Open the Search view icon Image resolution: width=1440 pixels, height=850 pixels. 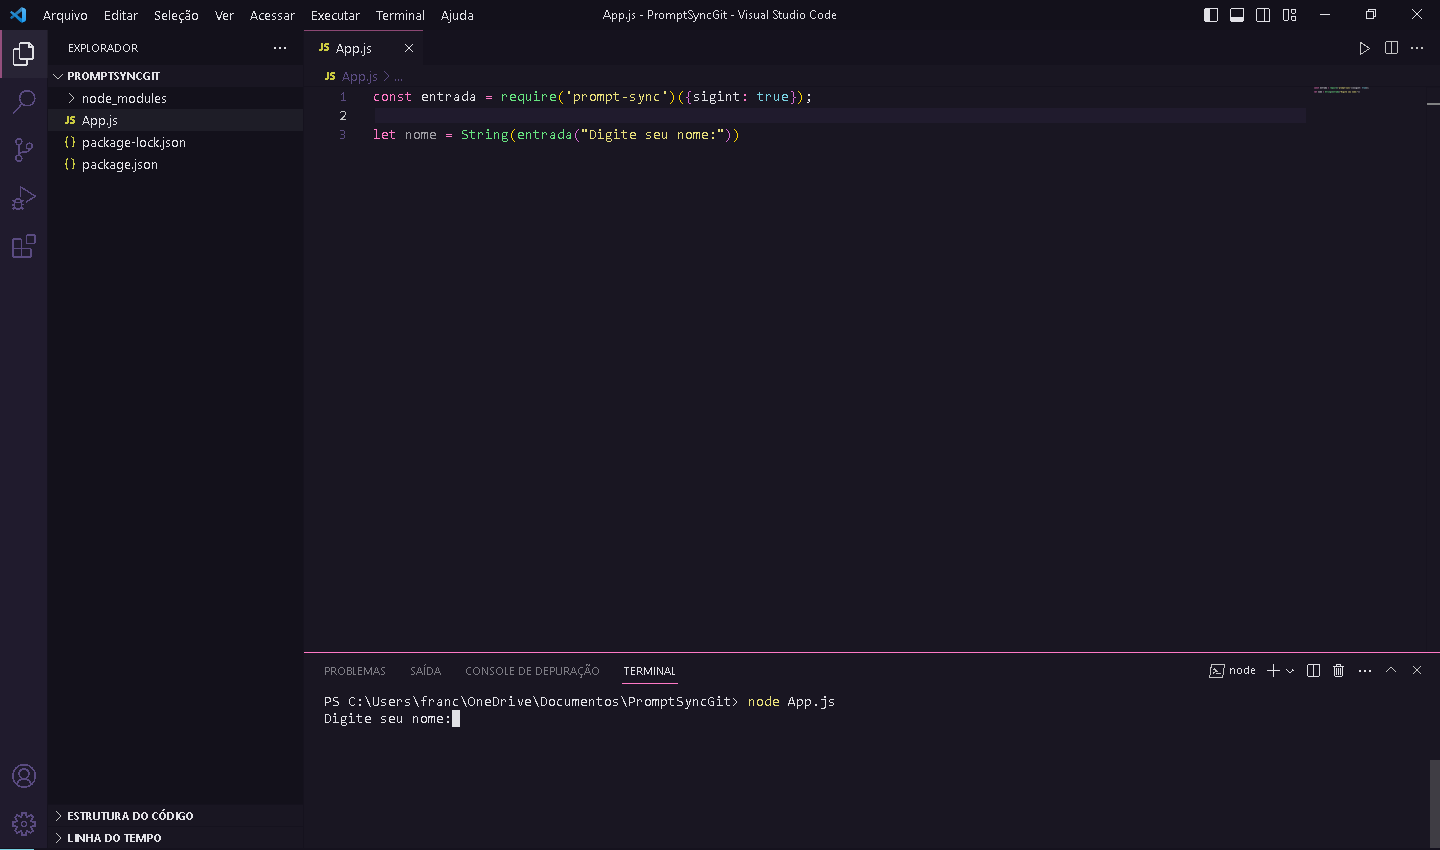click(x=24, y=101)
